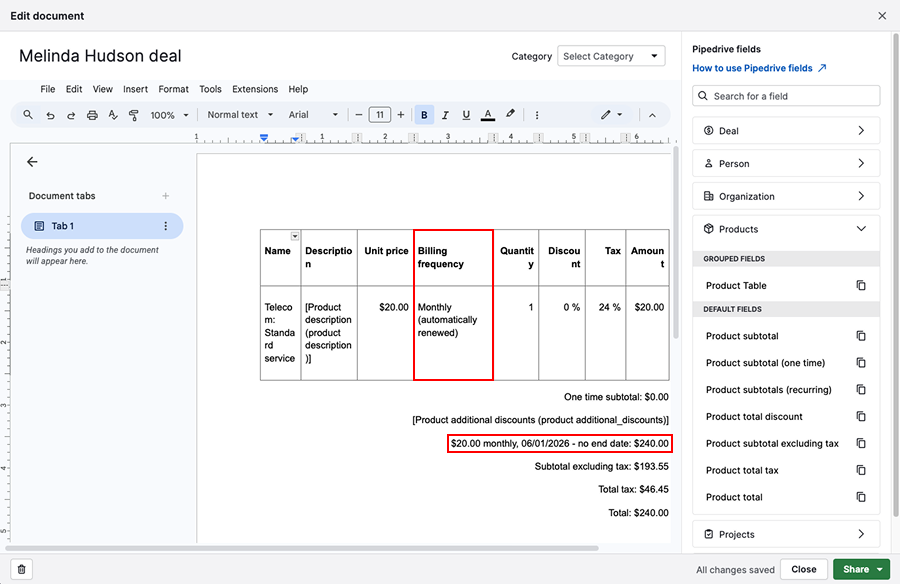
Task: Expand the Deal fields section
Action: [785, 131]
